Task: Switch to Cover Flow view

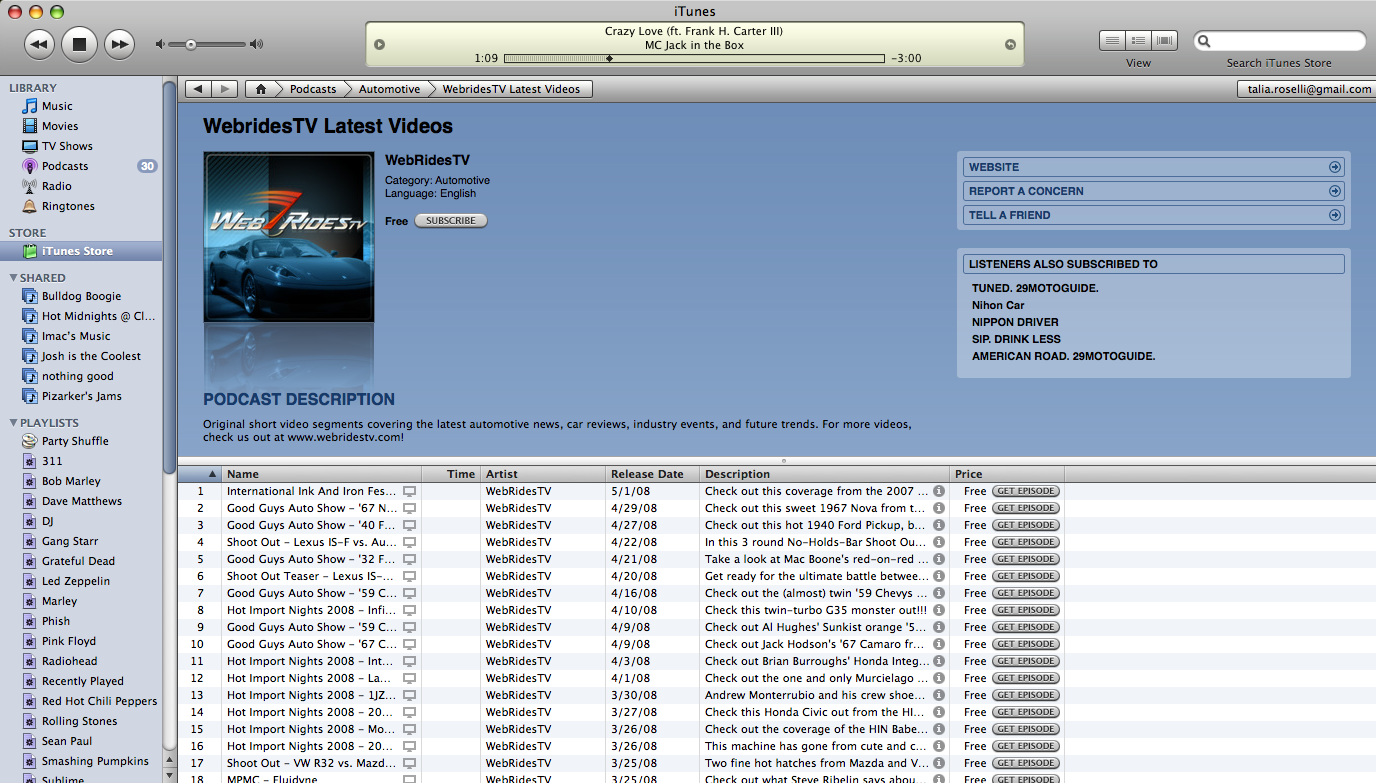Action: click(x=1164, y=41)
